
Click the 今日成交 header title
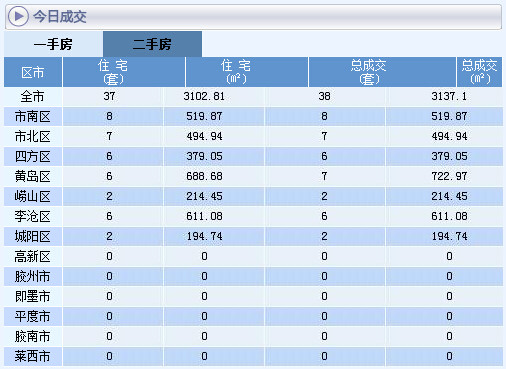[60, 16]
